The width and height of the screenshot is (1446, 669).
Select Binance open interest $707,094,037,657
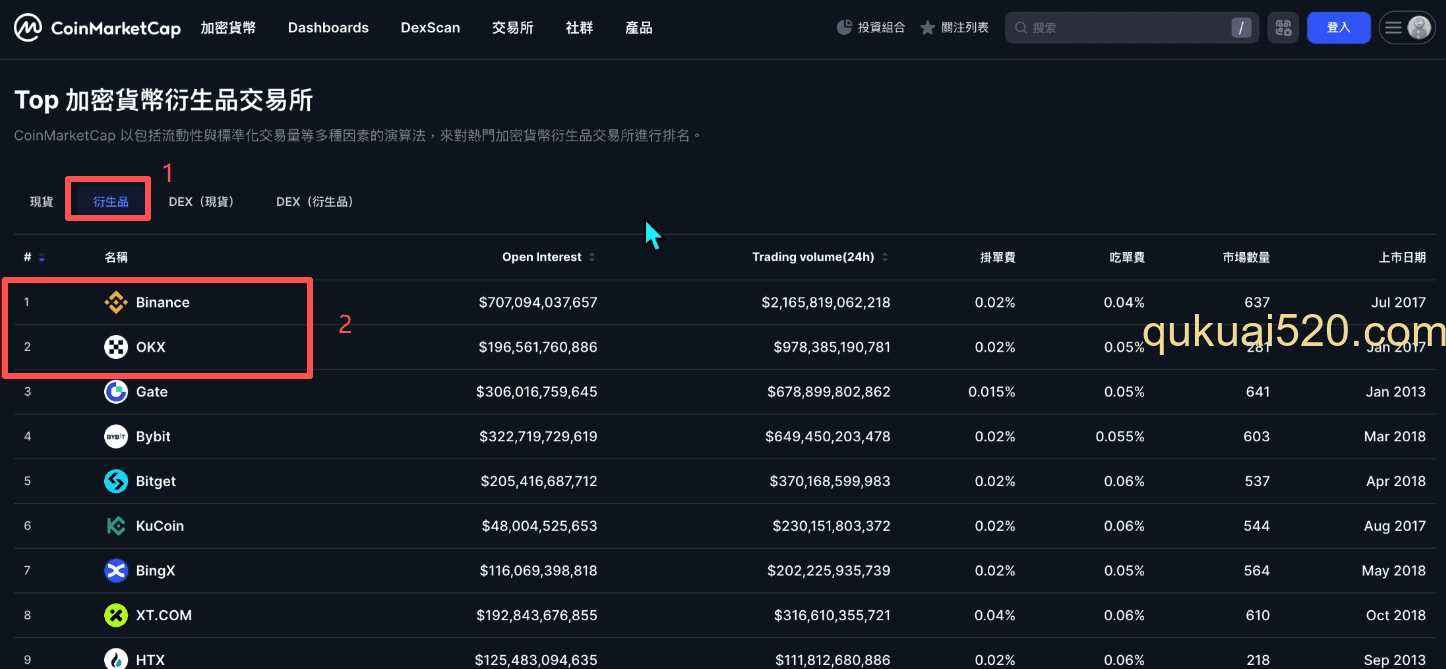pos(538,302)
